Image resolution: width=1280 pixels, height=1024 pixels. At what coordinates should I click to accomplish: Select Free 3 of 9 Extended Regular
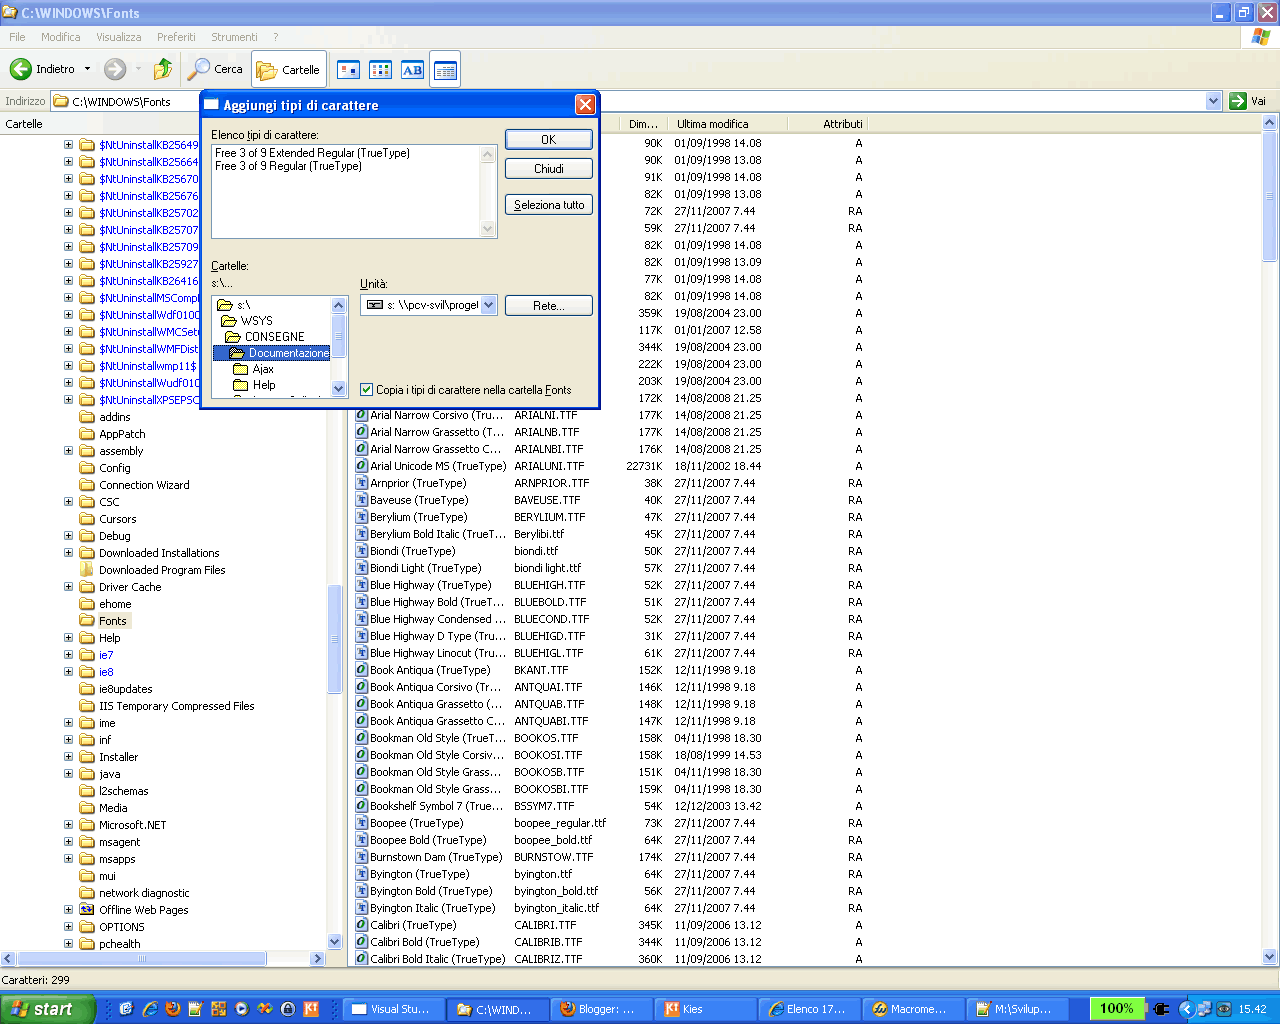point(312,153)
